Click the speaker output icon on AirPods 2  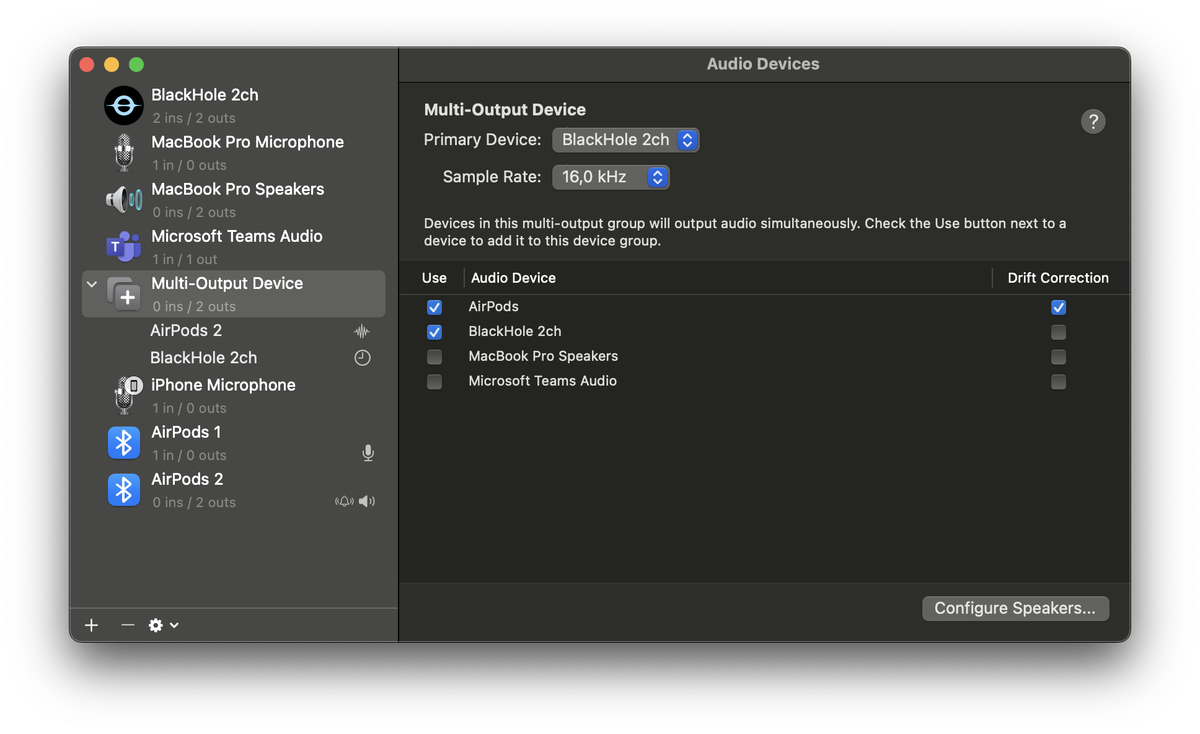[x=367, y=501]
